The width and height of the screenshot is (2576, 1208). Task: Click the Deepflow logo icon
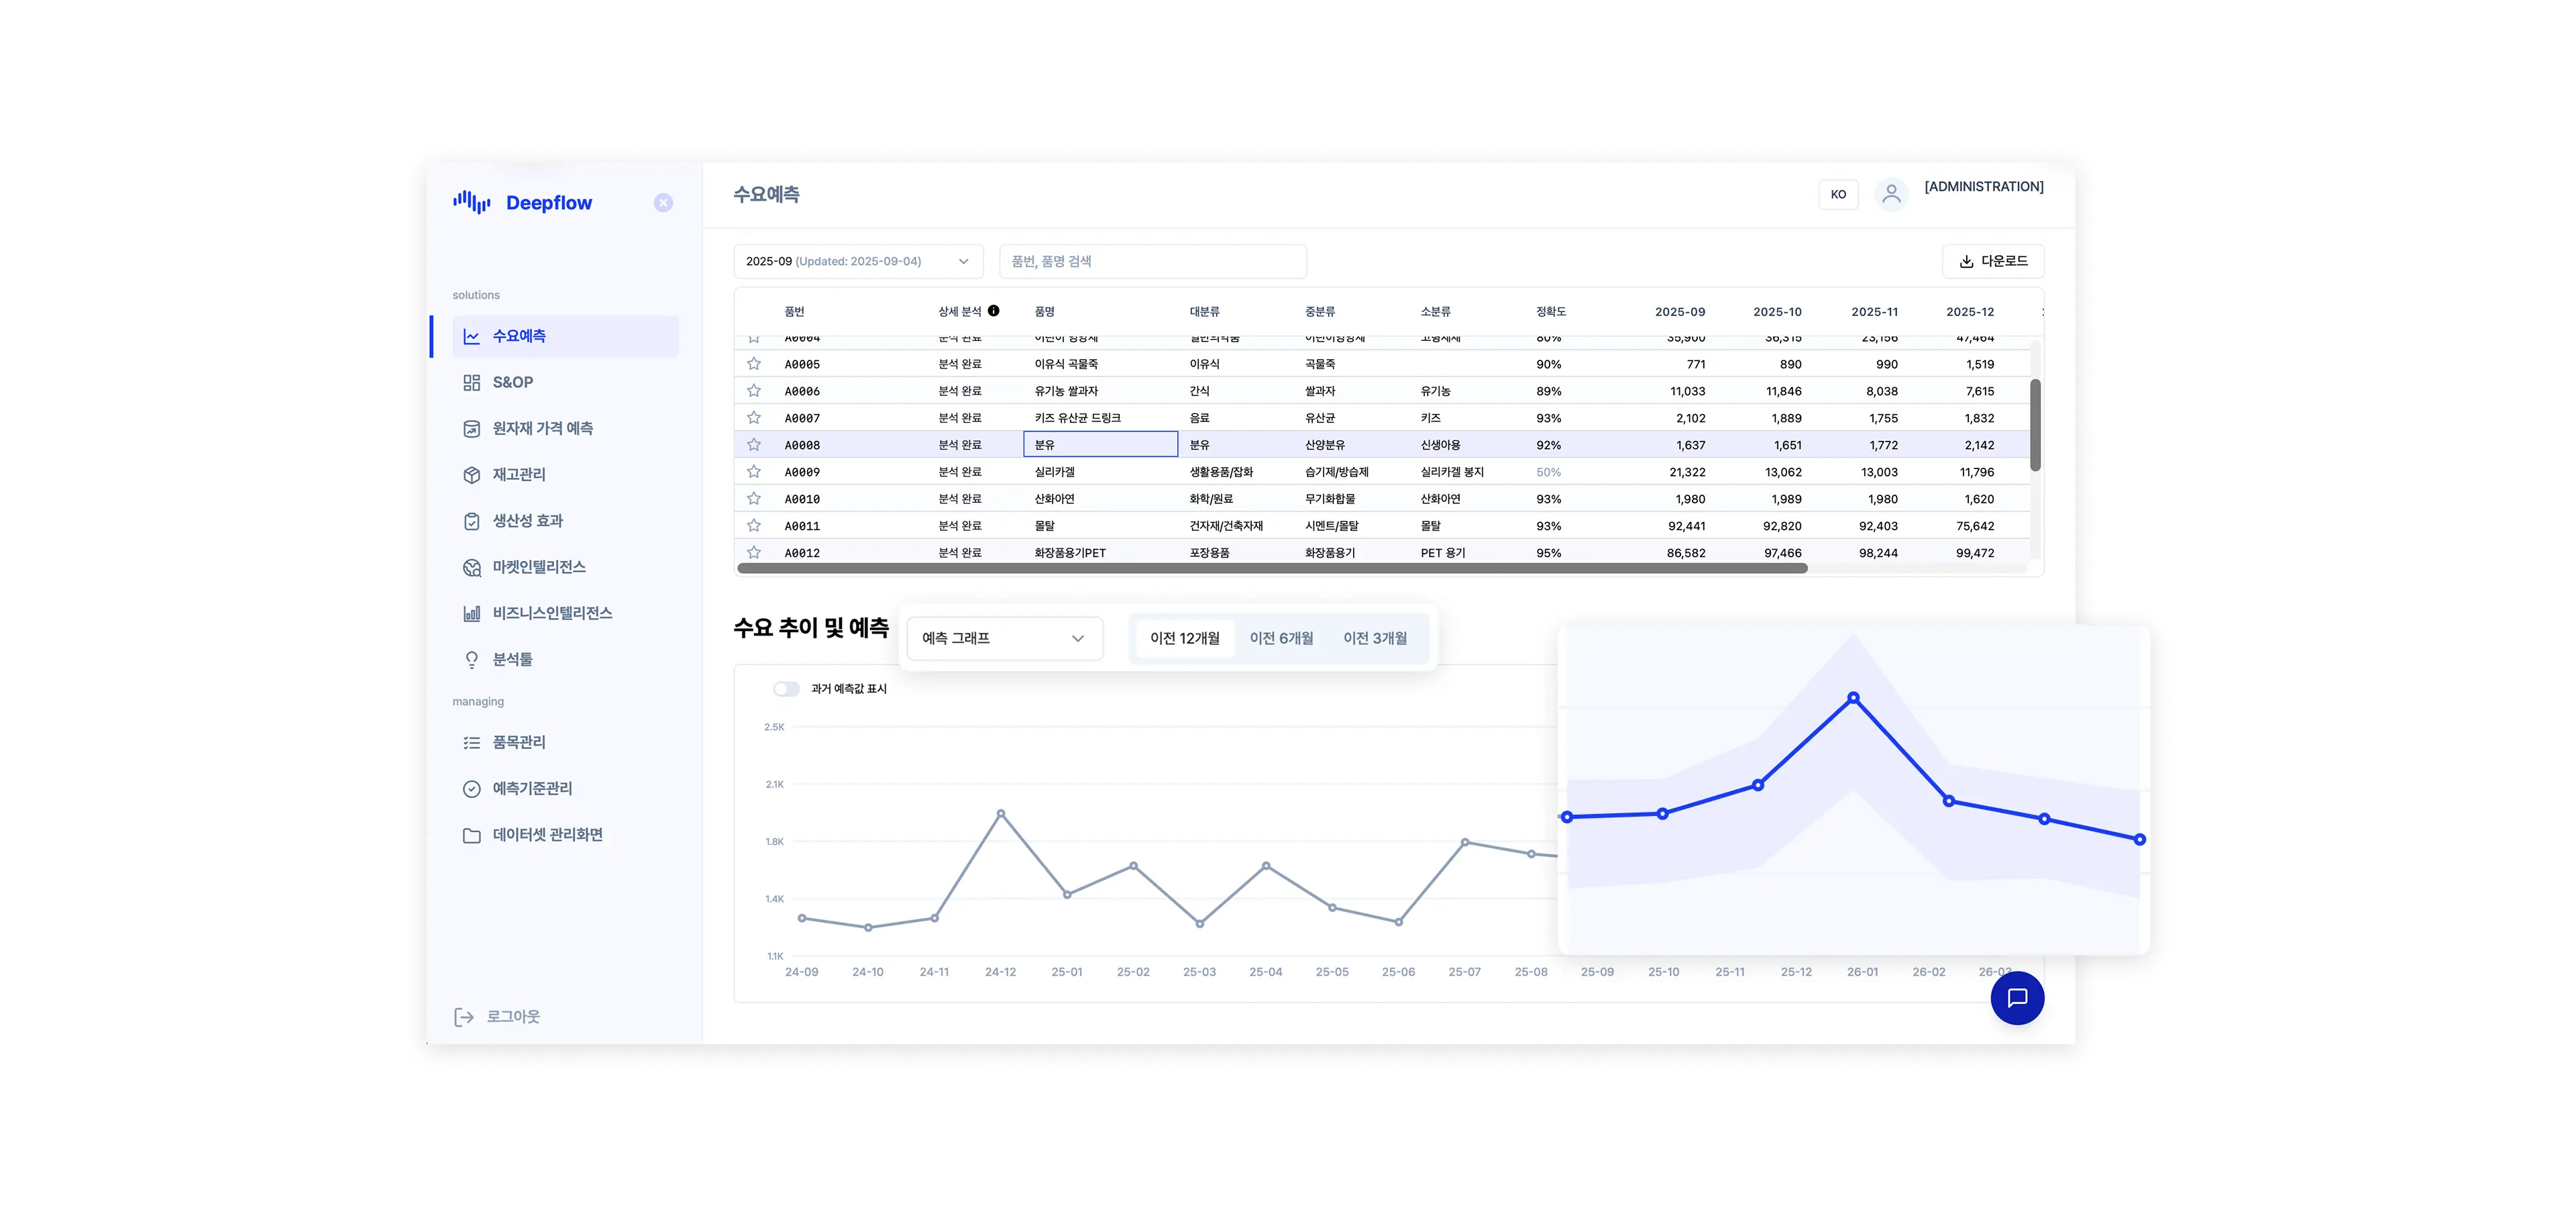pyautogui.click(x=471, y=202)
